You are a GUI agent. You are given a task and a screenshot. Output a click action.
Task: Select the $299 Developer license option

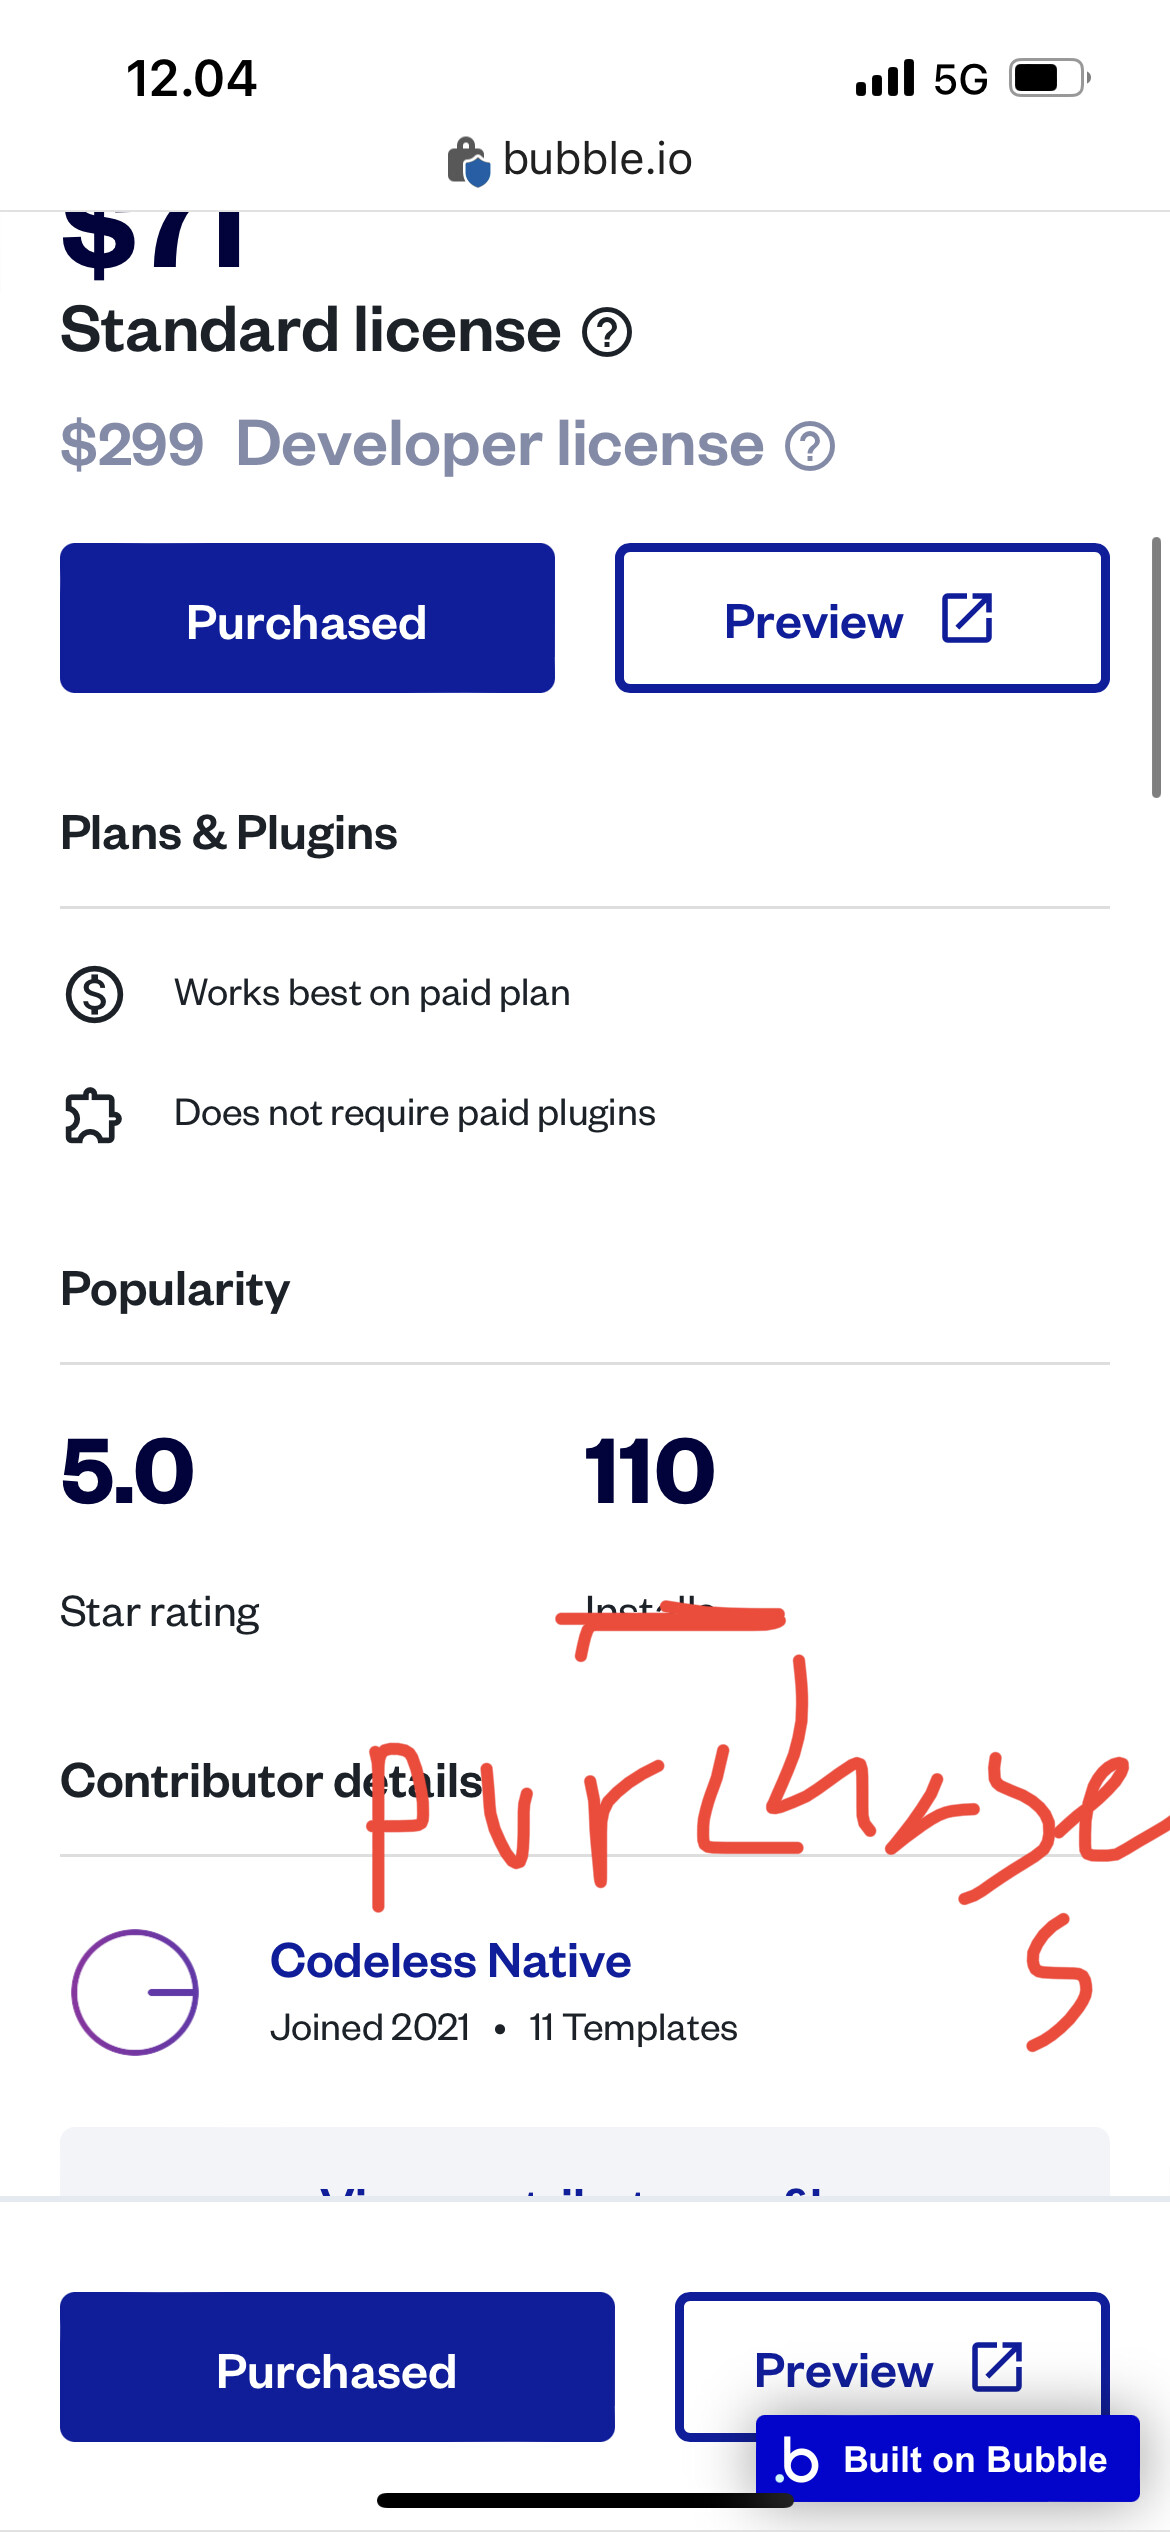tap(445, 445)
